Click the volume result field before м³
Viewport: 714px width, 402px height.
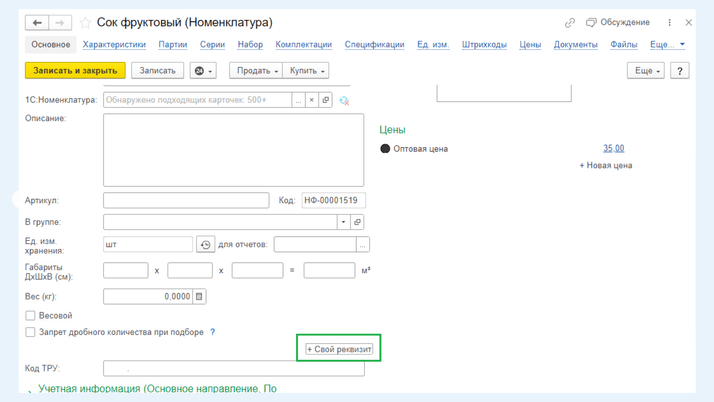point(329,270)
